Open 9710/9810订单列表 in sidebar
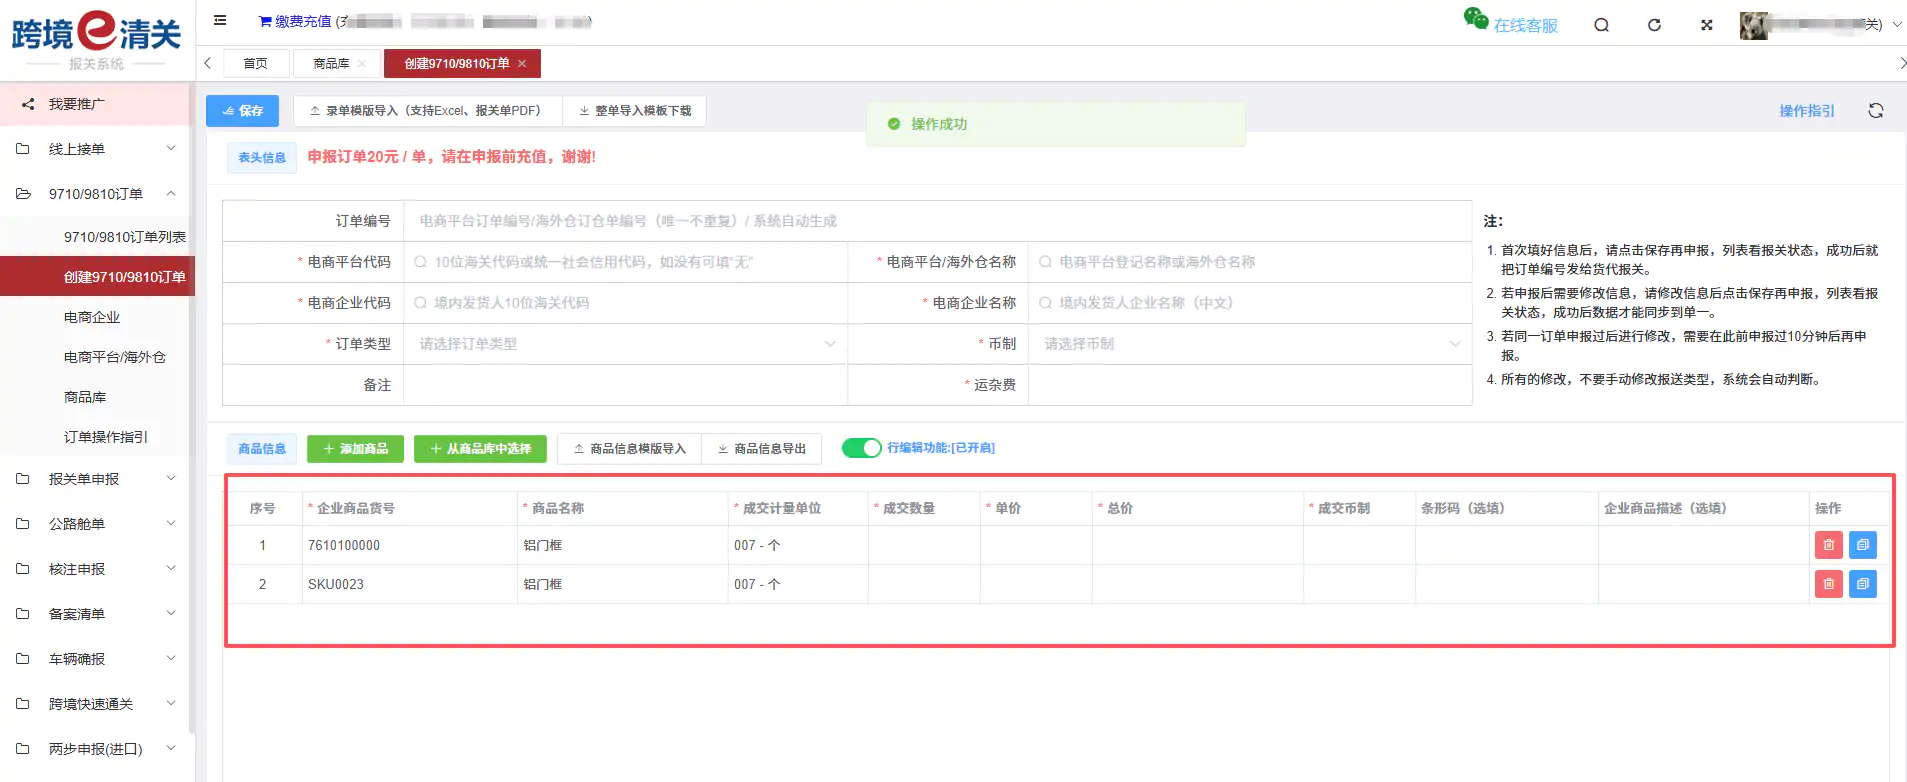This screenshot has width=1907, height=782. 124,237
